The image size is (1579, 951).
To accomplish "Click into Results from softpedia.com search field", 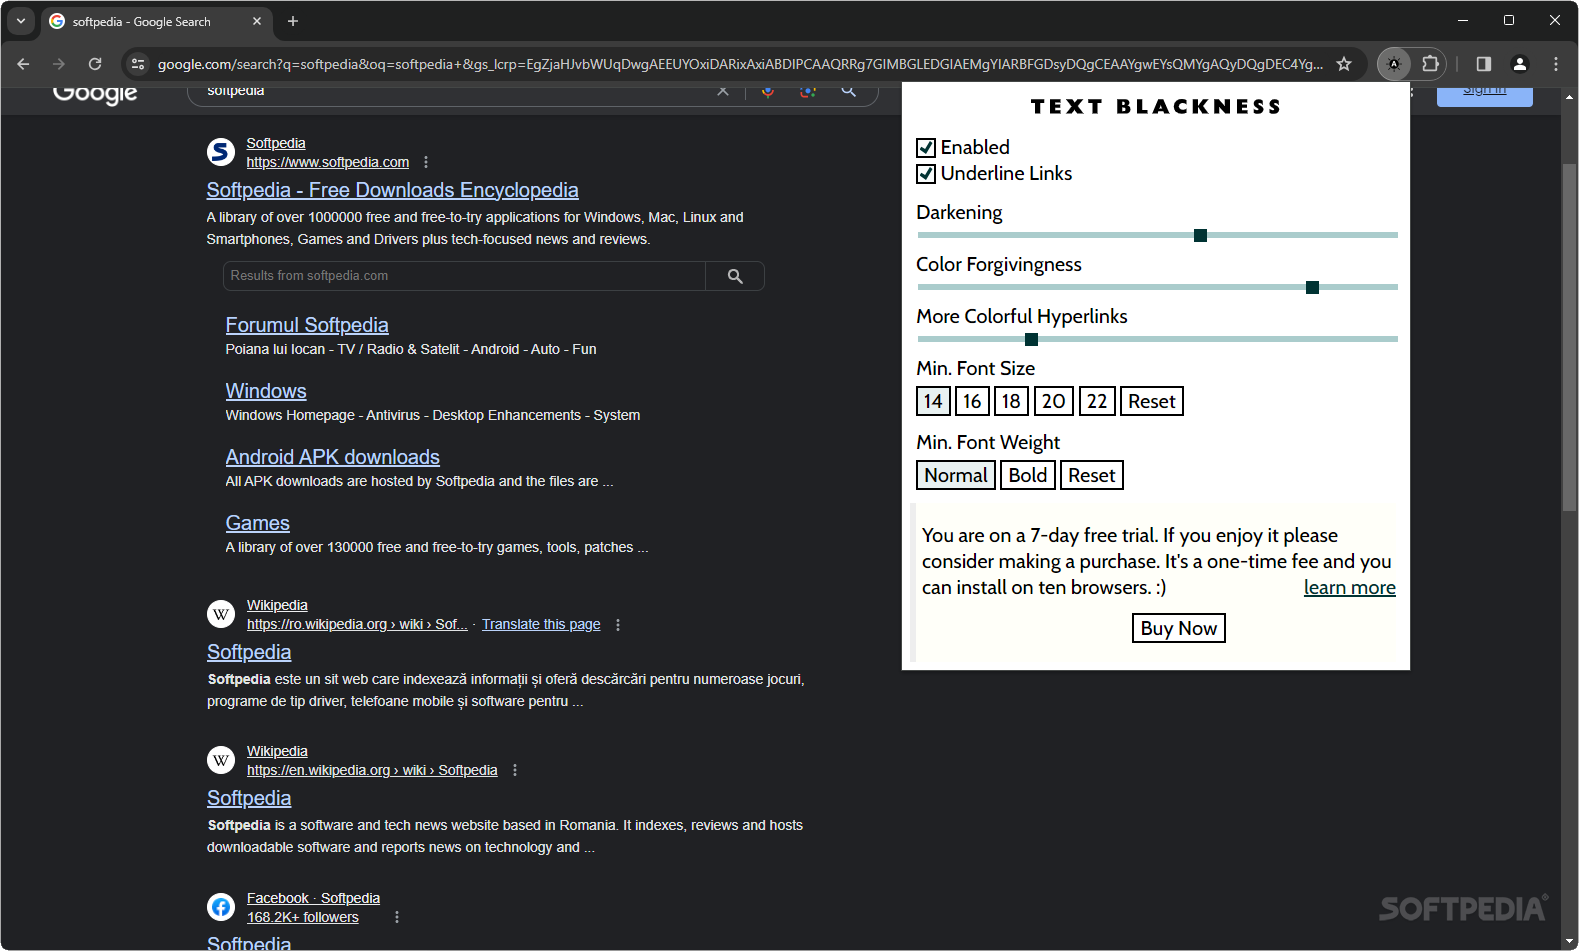I will pos(465,276).
